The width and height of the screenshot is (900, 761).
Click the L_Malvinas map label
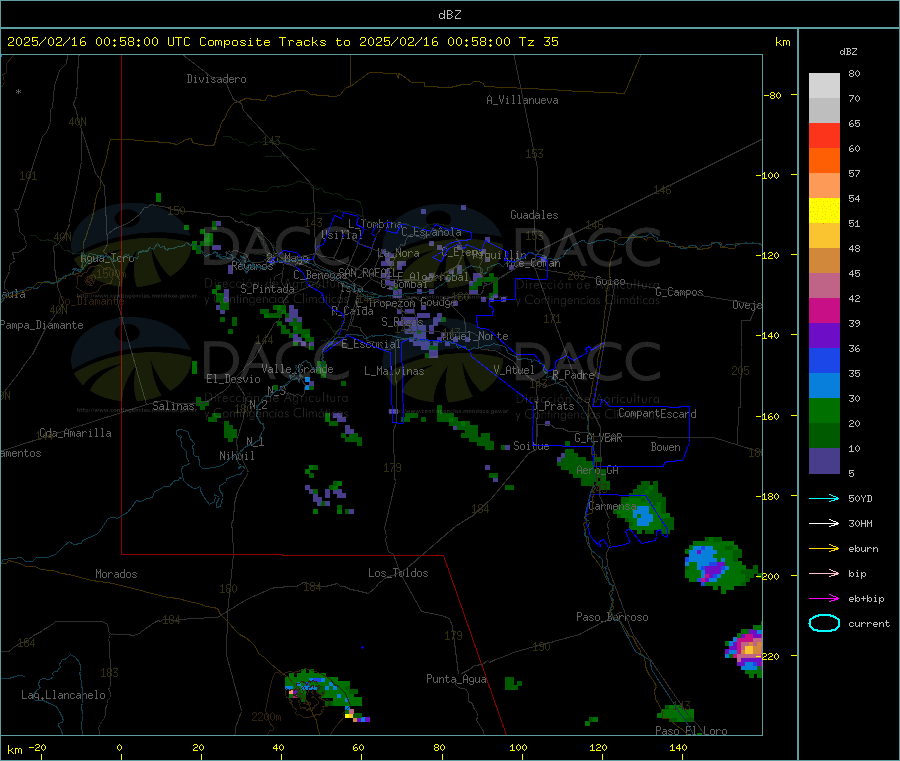point(394,371)
